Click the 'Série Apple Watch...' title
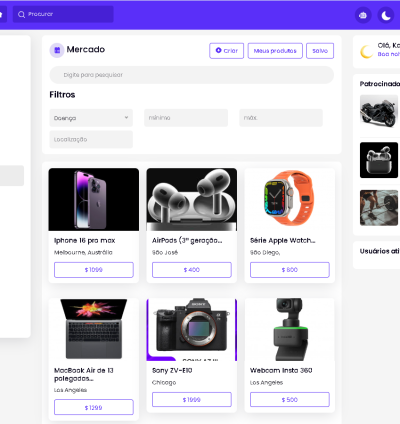This screenshot has width=400, height=424. pyautogui.click(x=283, y=240)
